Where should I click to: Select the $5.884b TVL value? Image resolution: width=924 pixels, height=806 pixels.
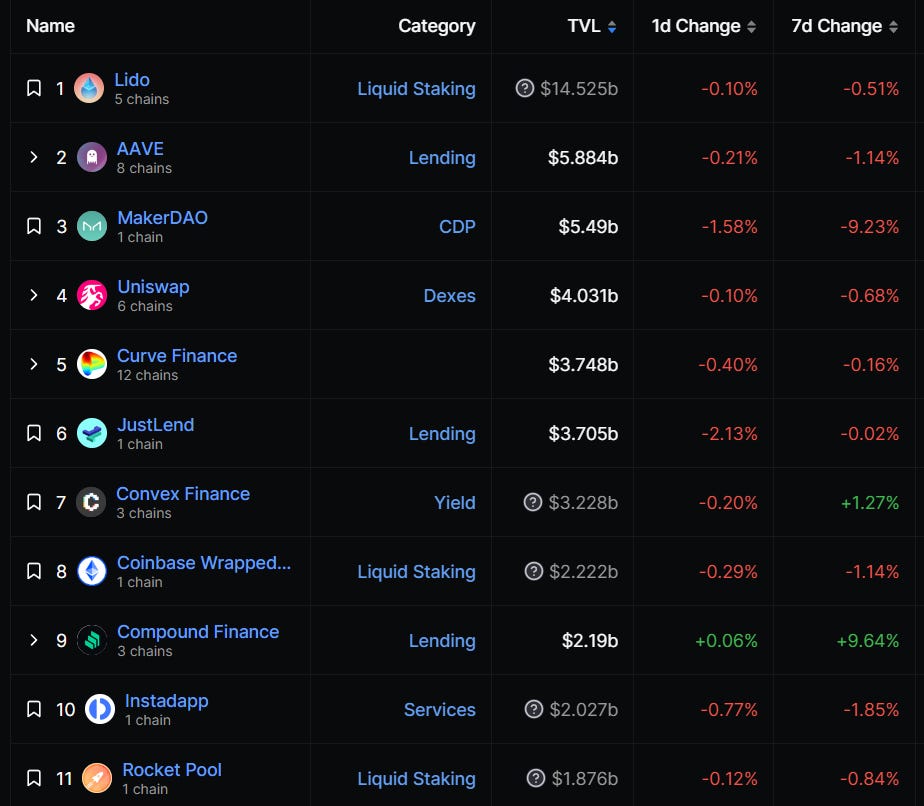pyautogui.click(x=583, y=157)
